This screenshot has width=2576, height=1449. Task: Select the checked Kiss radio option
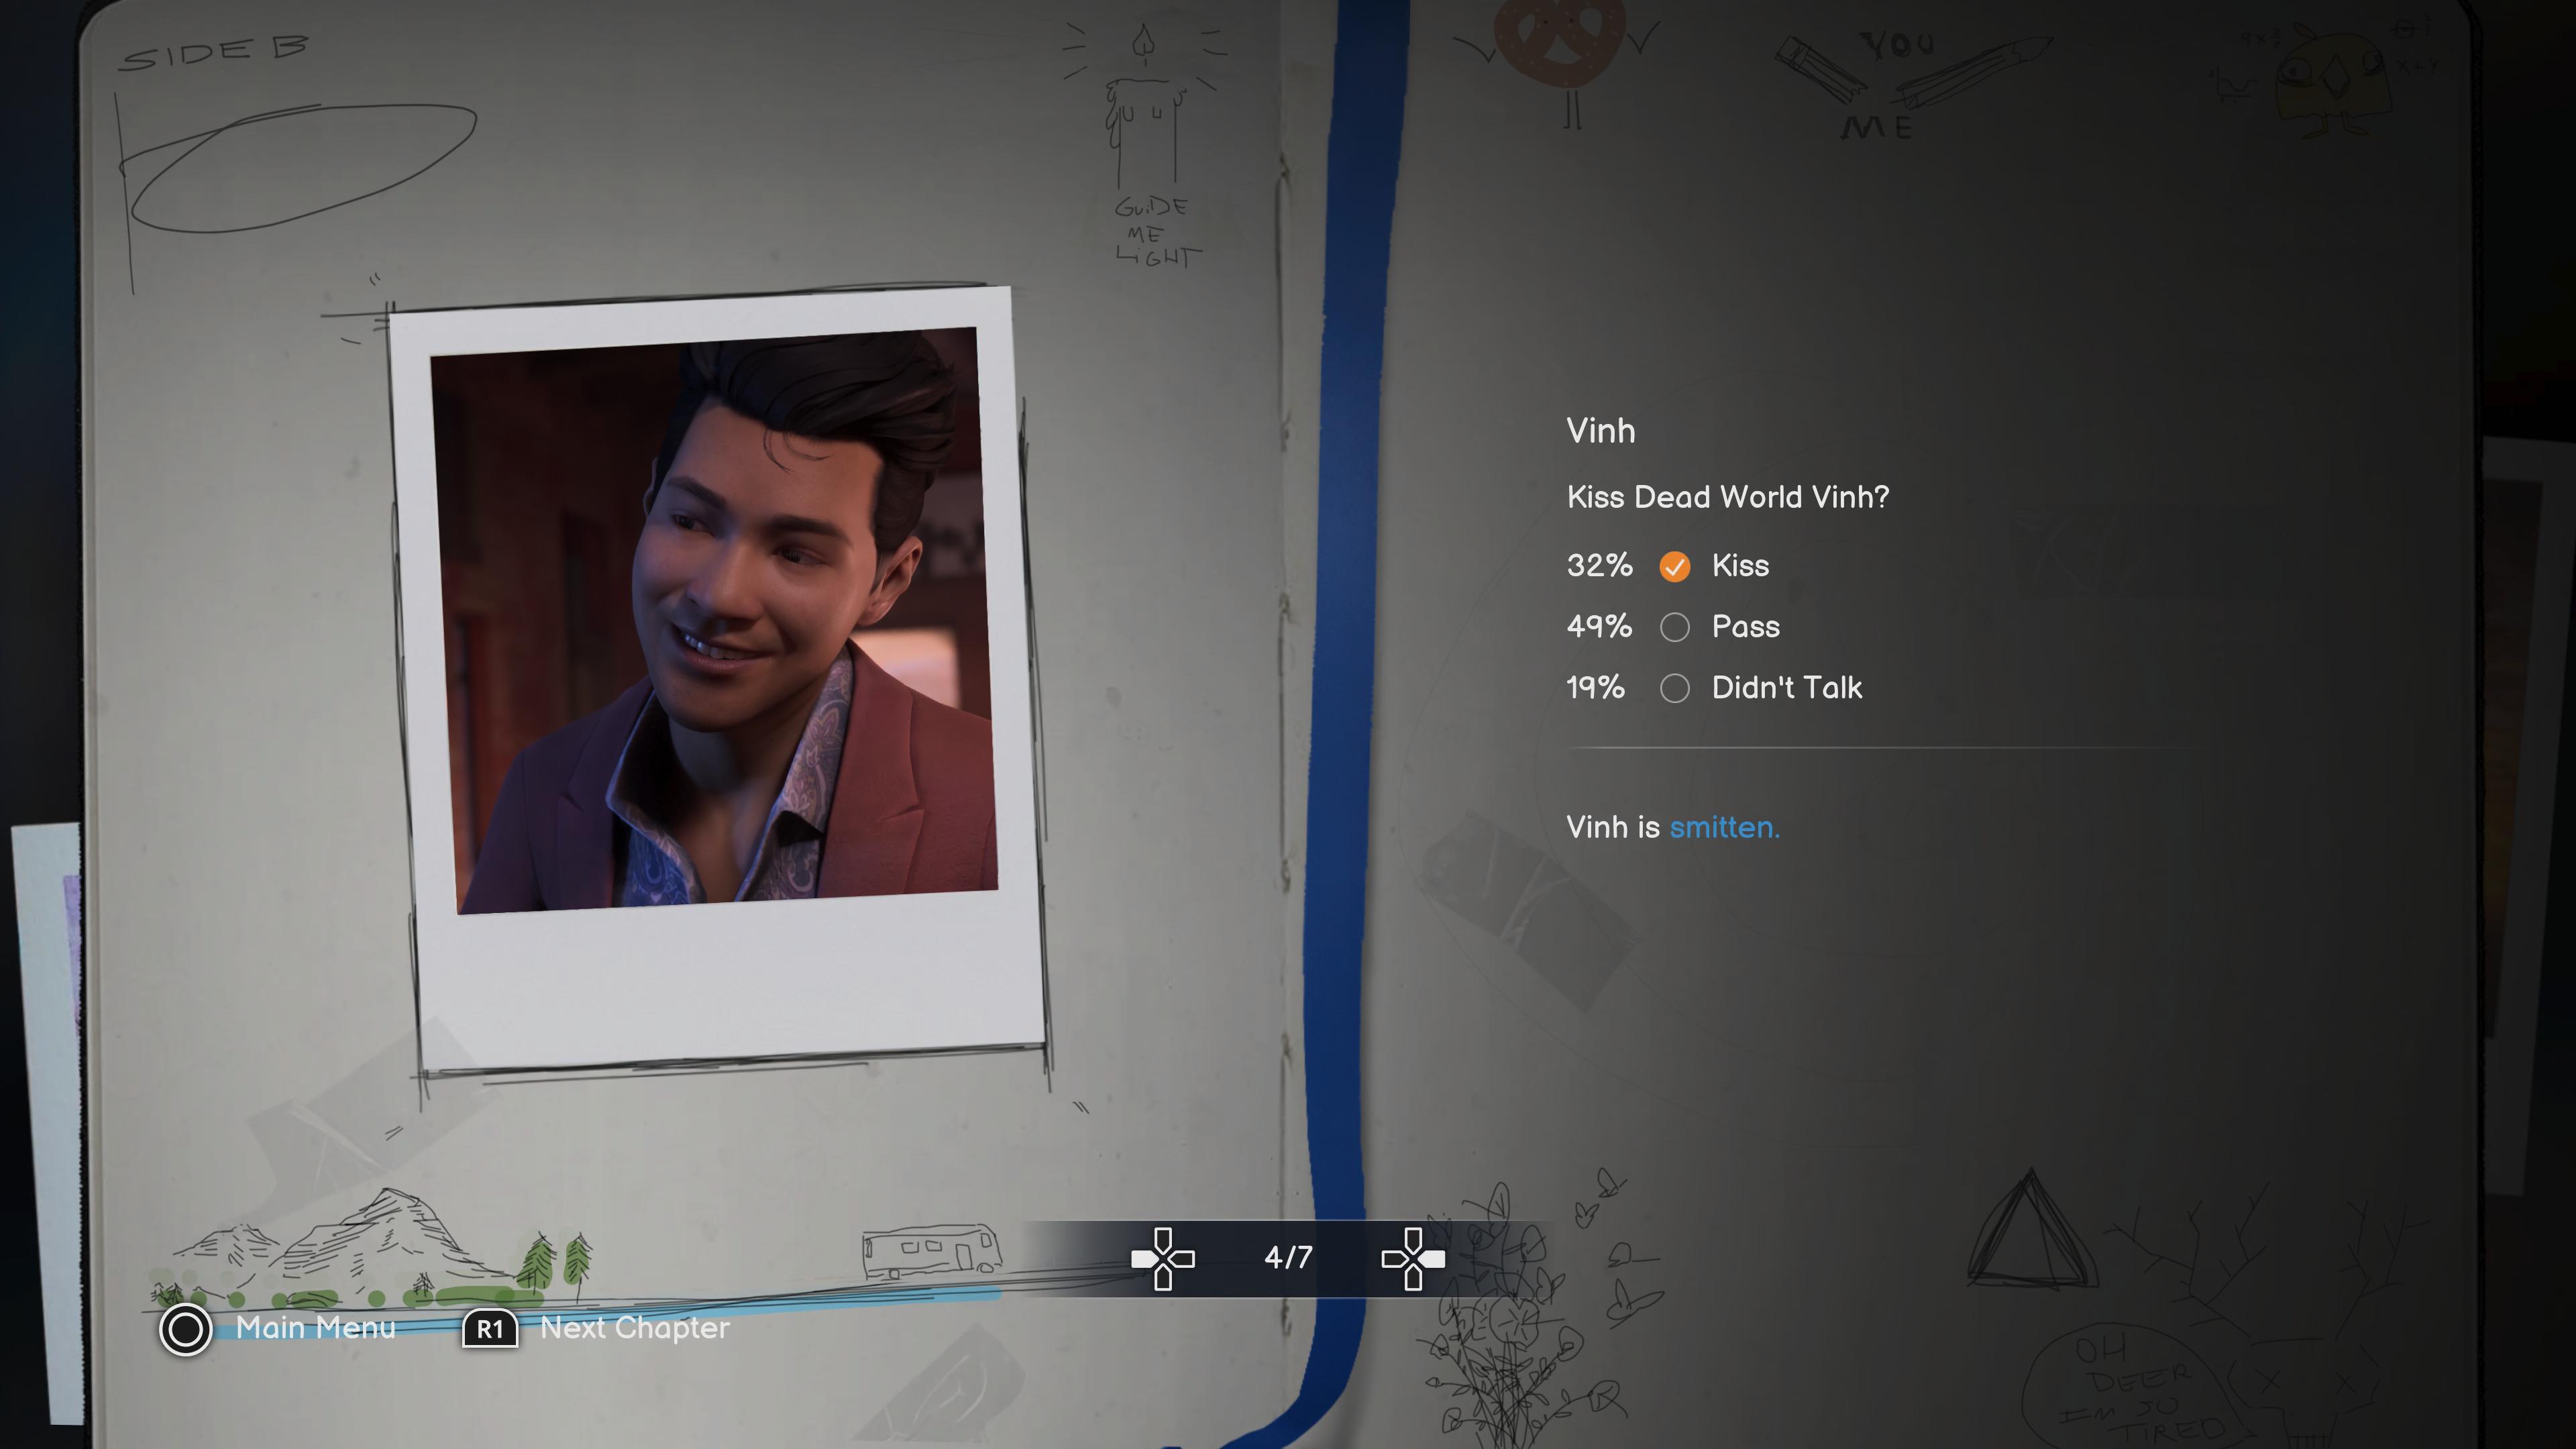tap(1674, 566)
